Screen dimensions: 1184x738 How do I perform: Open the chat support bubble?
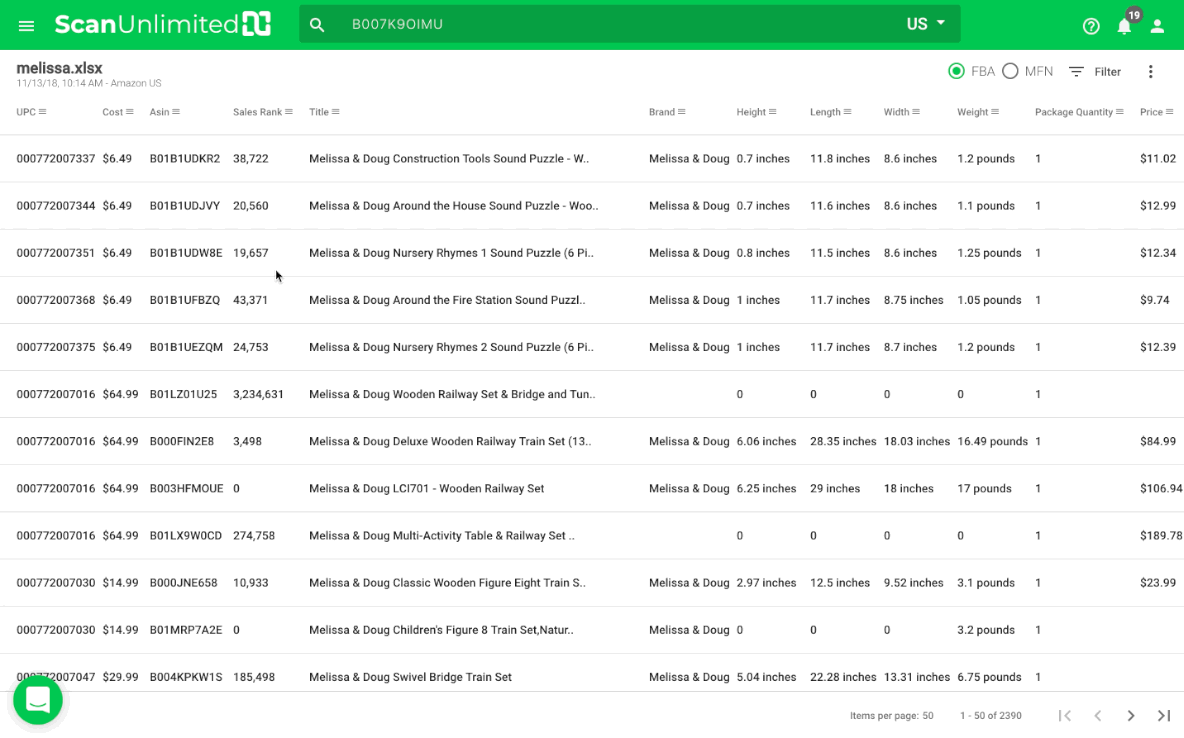(38, 700)
